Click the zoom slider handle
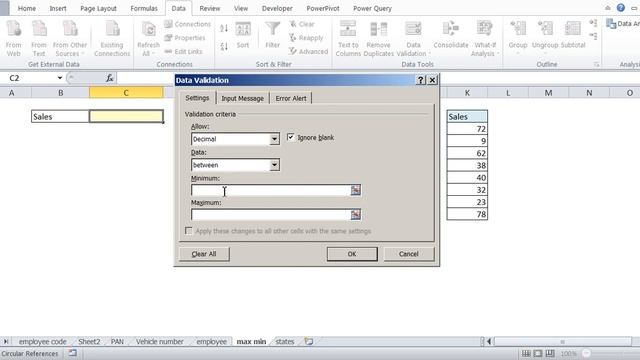This screenshot has height=360, width=640. click(x=587, y=353)
